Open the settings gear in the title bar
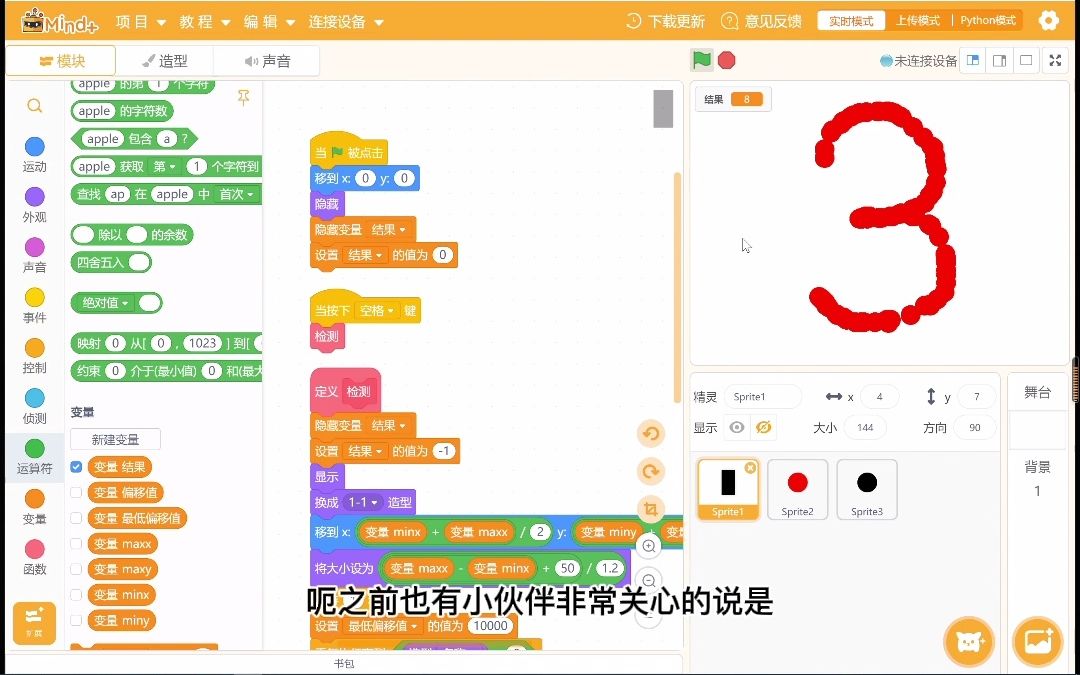Screen dimensions: 1080x675 (1048, 19)
